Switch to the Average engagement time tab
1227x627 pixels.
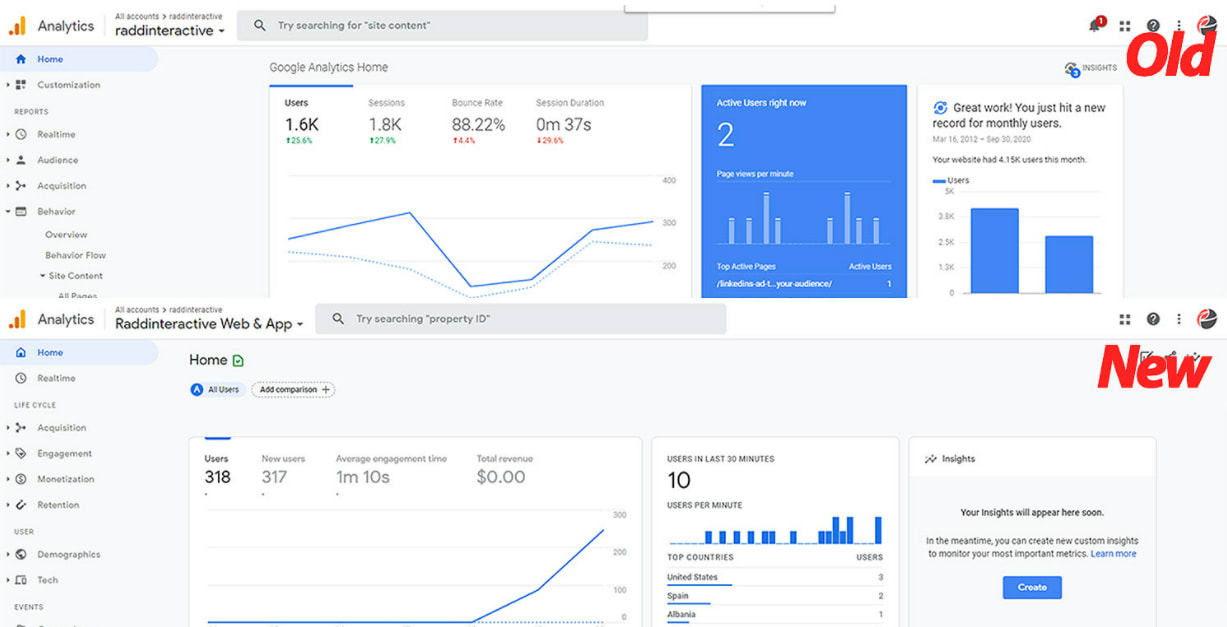391,472
